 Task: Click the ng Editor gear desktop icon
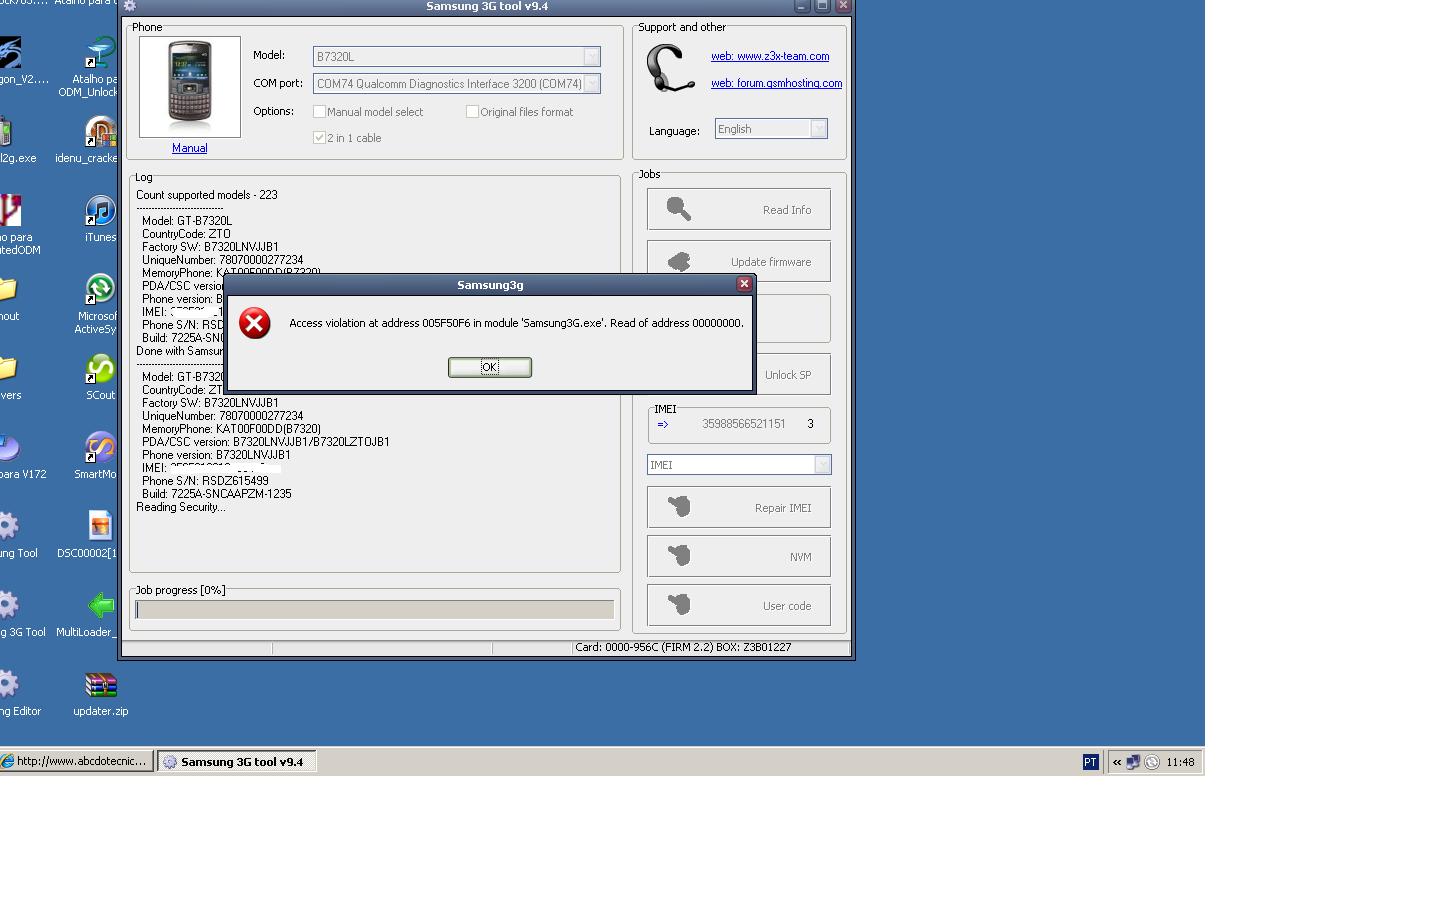coord(9,684)
